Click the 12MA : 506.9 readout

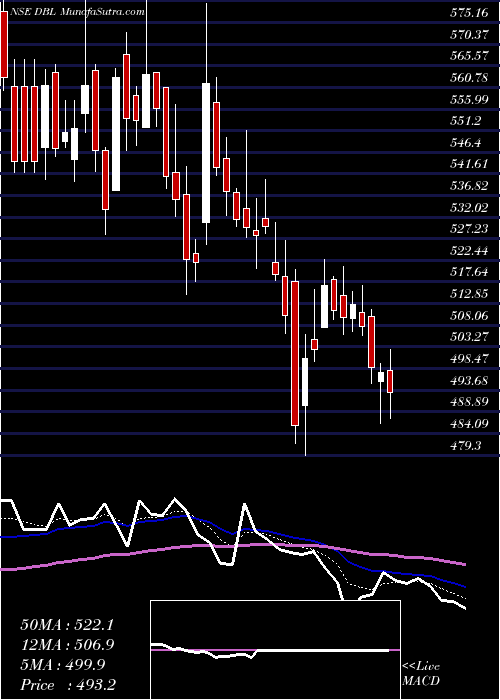tap(67, 645)
